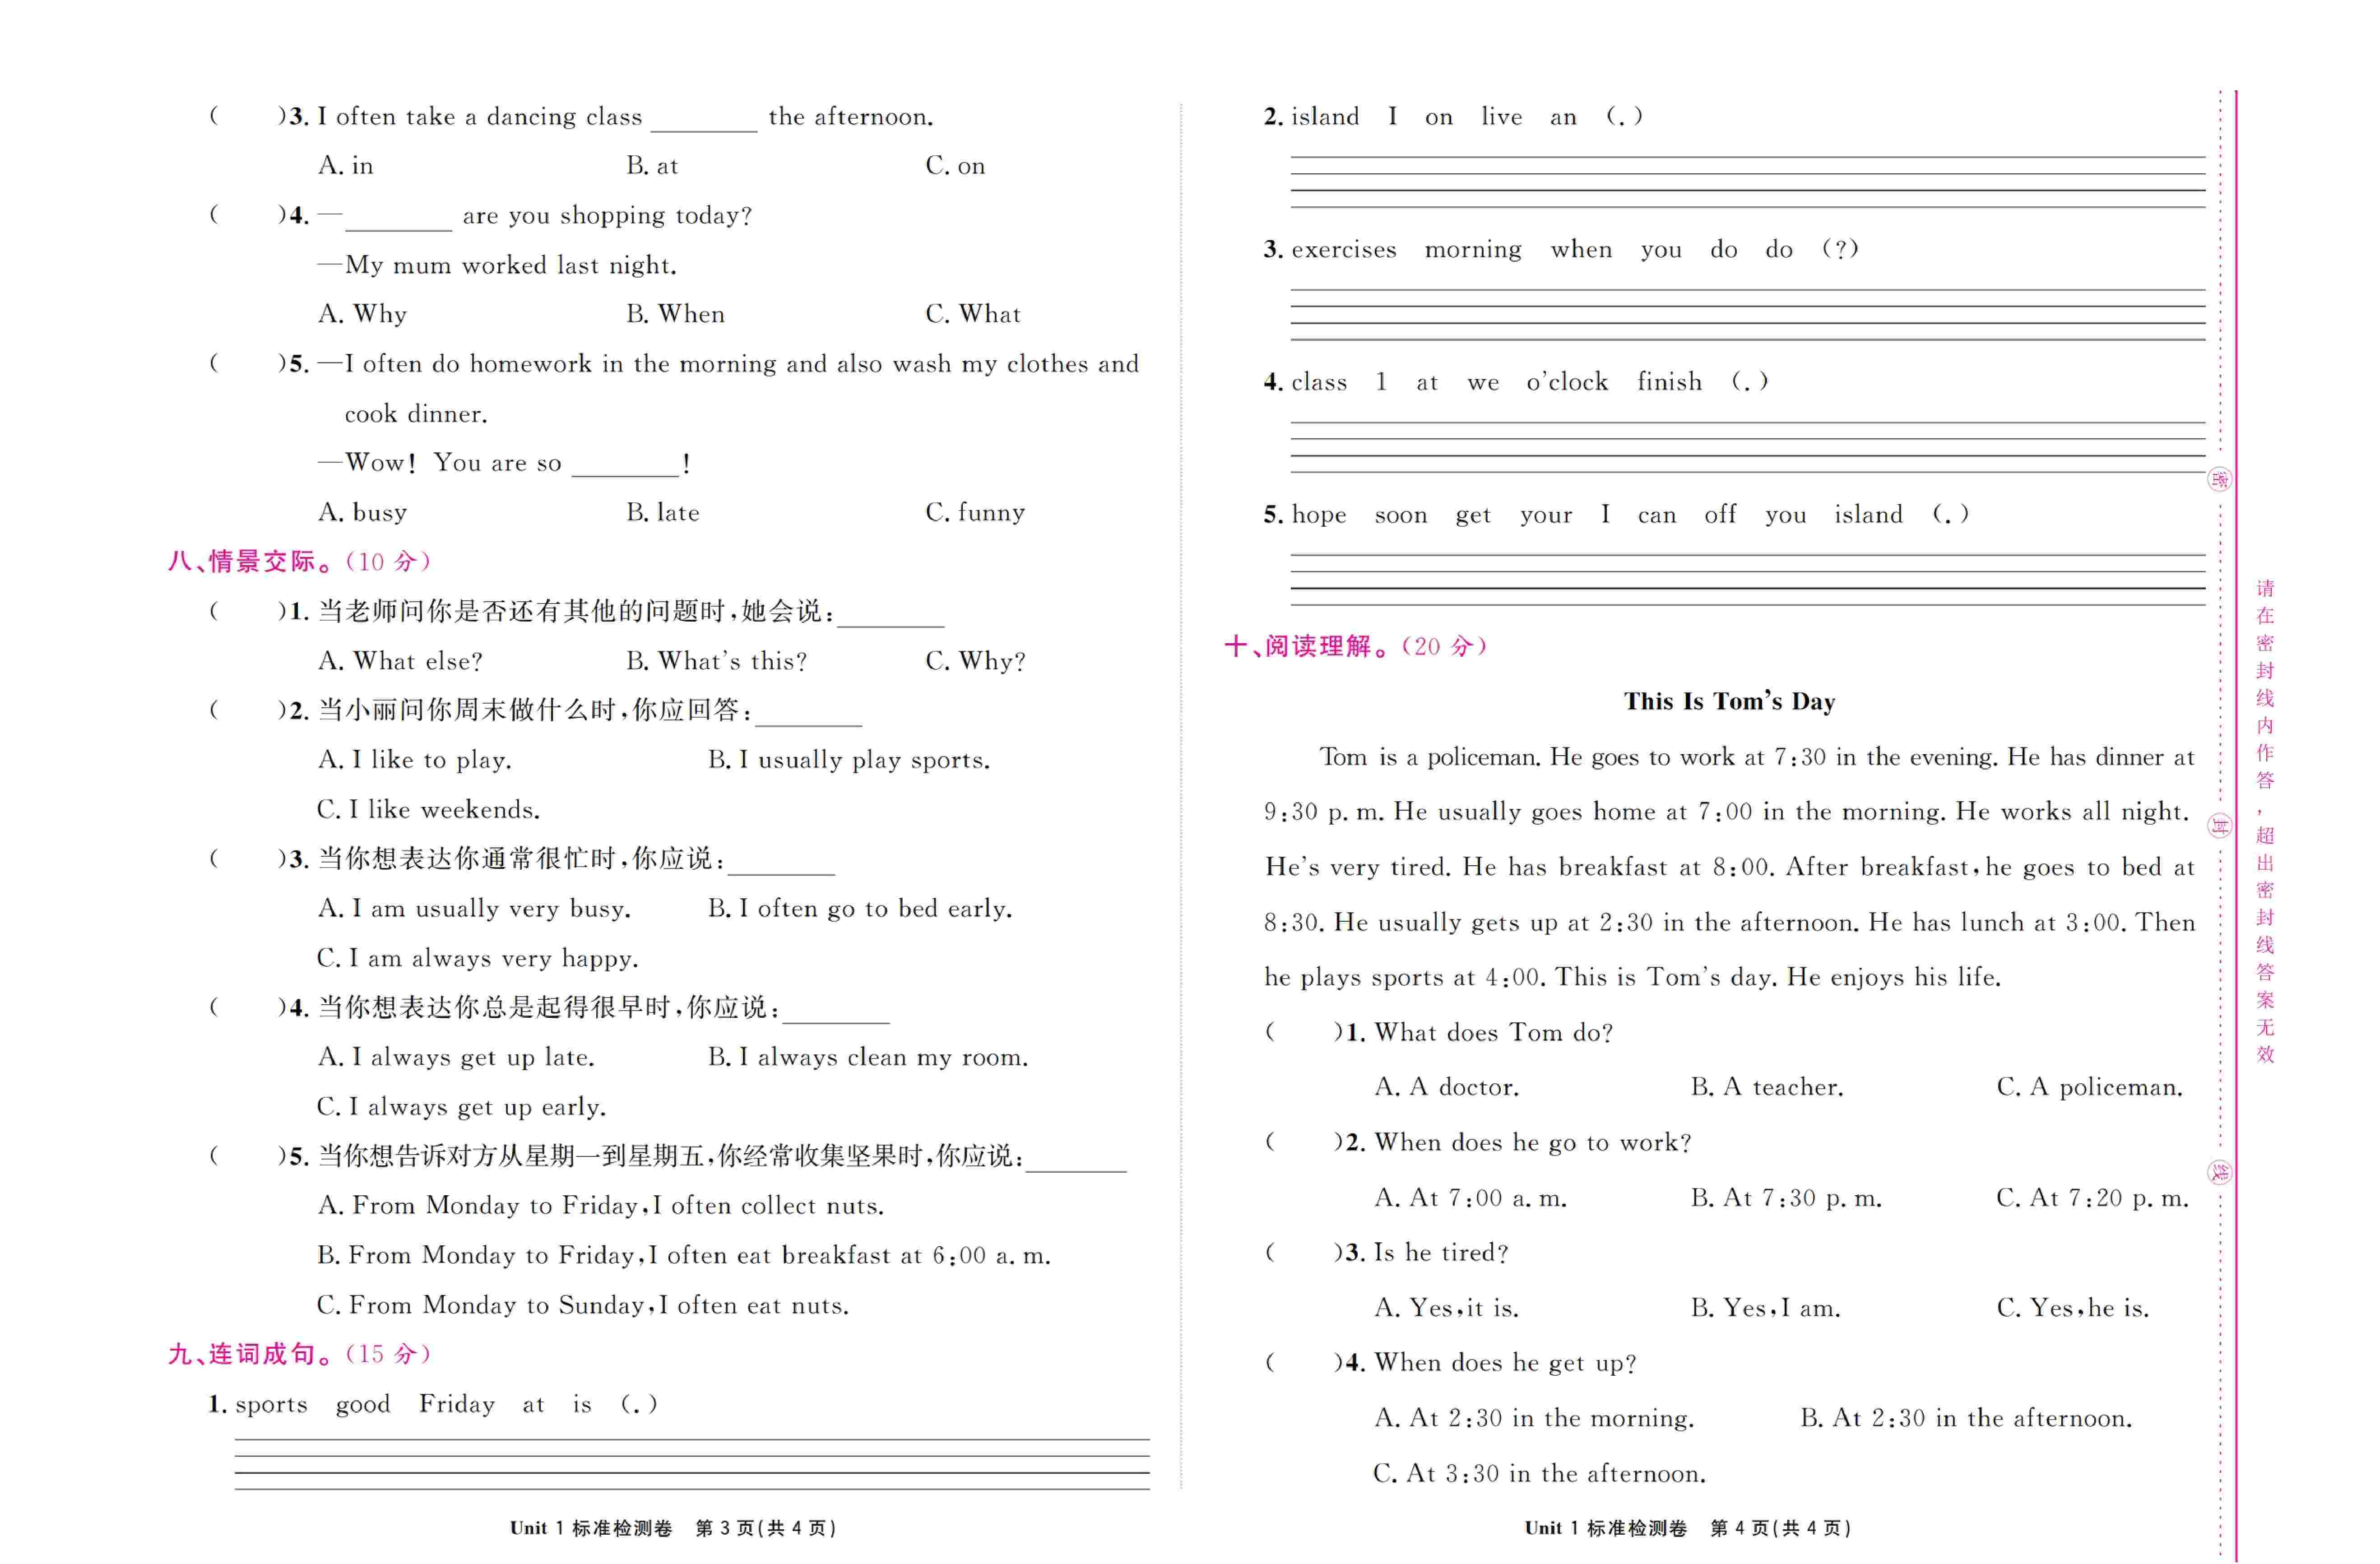Choose 'C. on' under the afternoon question

point(955,166)
